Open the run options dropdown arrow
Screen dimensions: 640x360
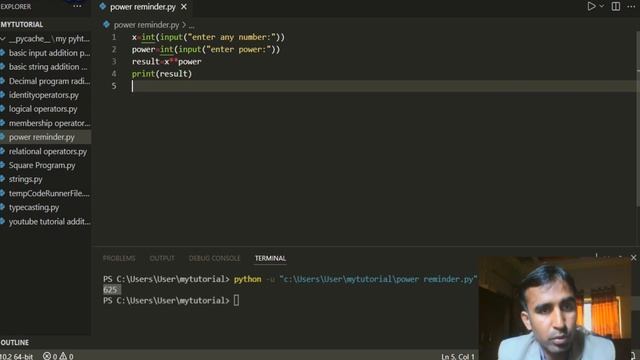point(602,7)
